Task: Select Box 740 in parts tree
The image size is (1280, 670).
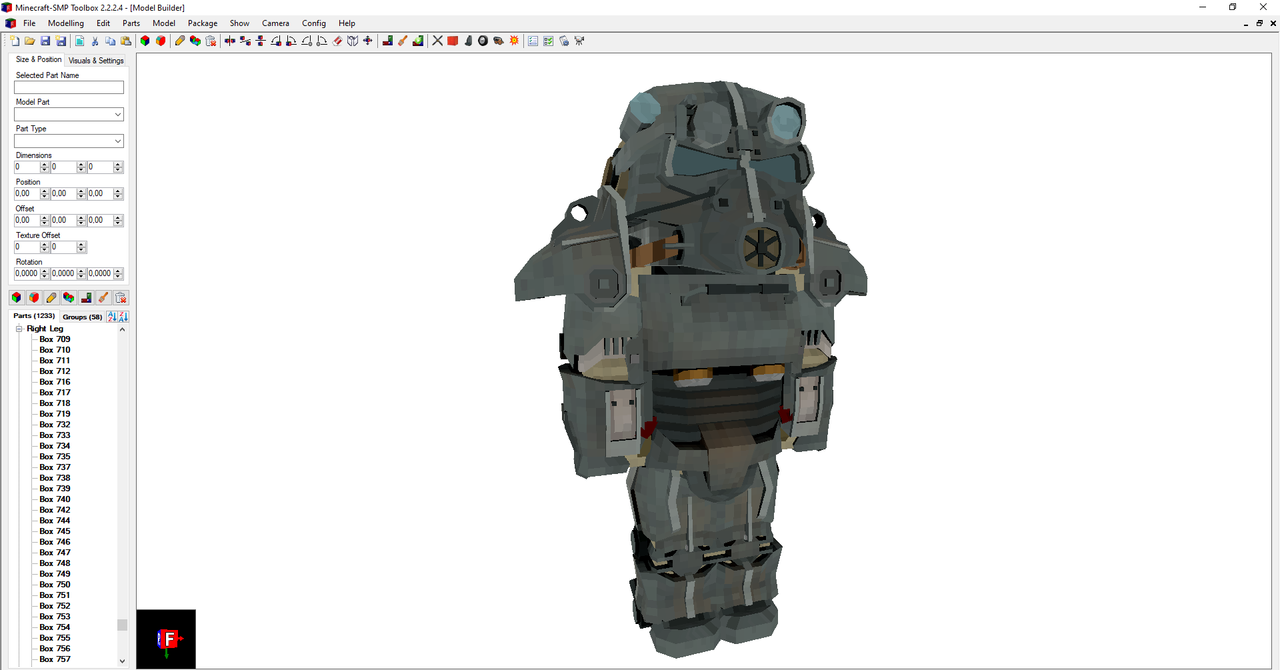Action: pos(55,499)
